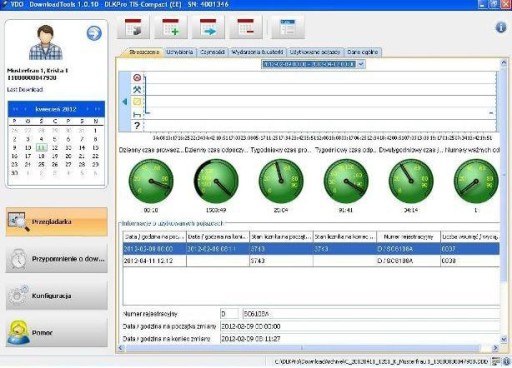
Task: Switch to the Dane ogólne tab
Action: pyautogui.click(x=362, y=52)
